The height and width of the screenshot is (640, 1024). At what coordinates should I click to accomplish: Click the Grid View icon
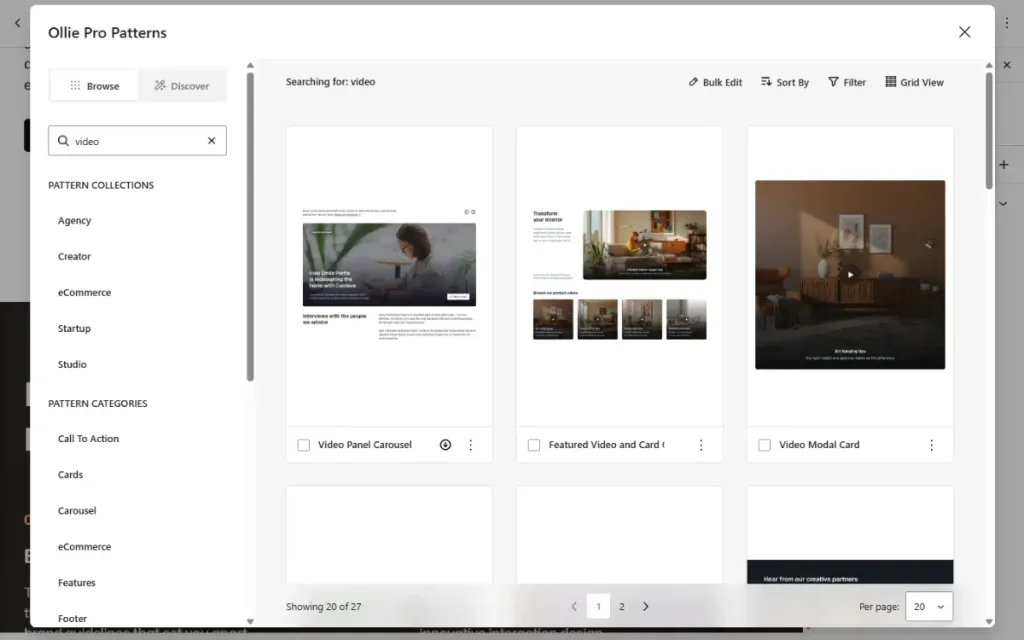[x=891, y=82]
